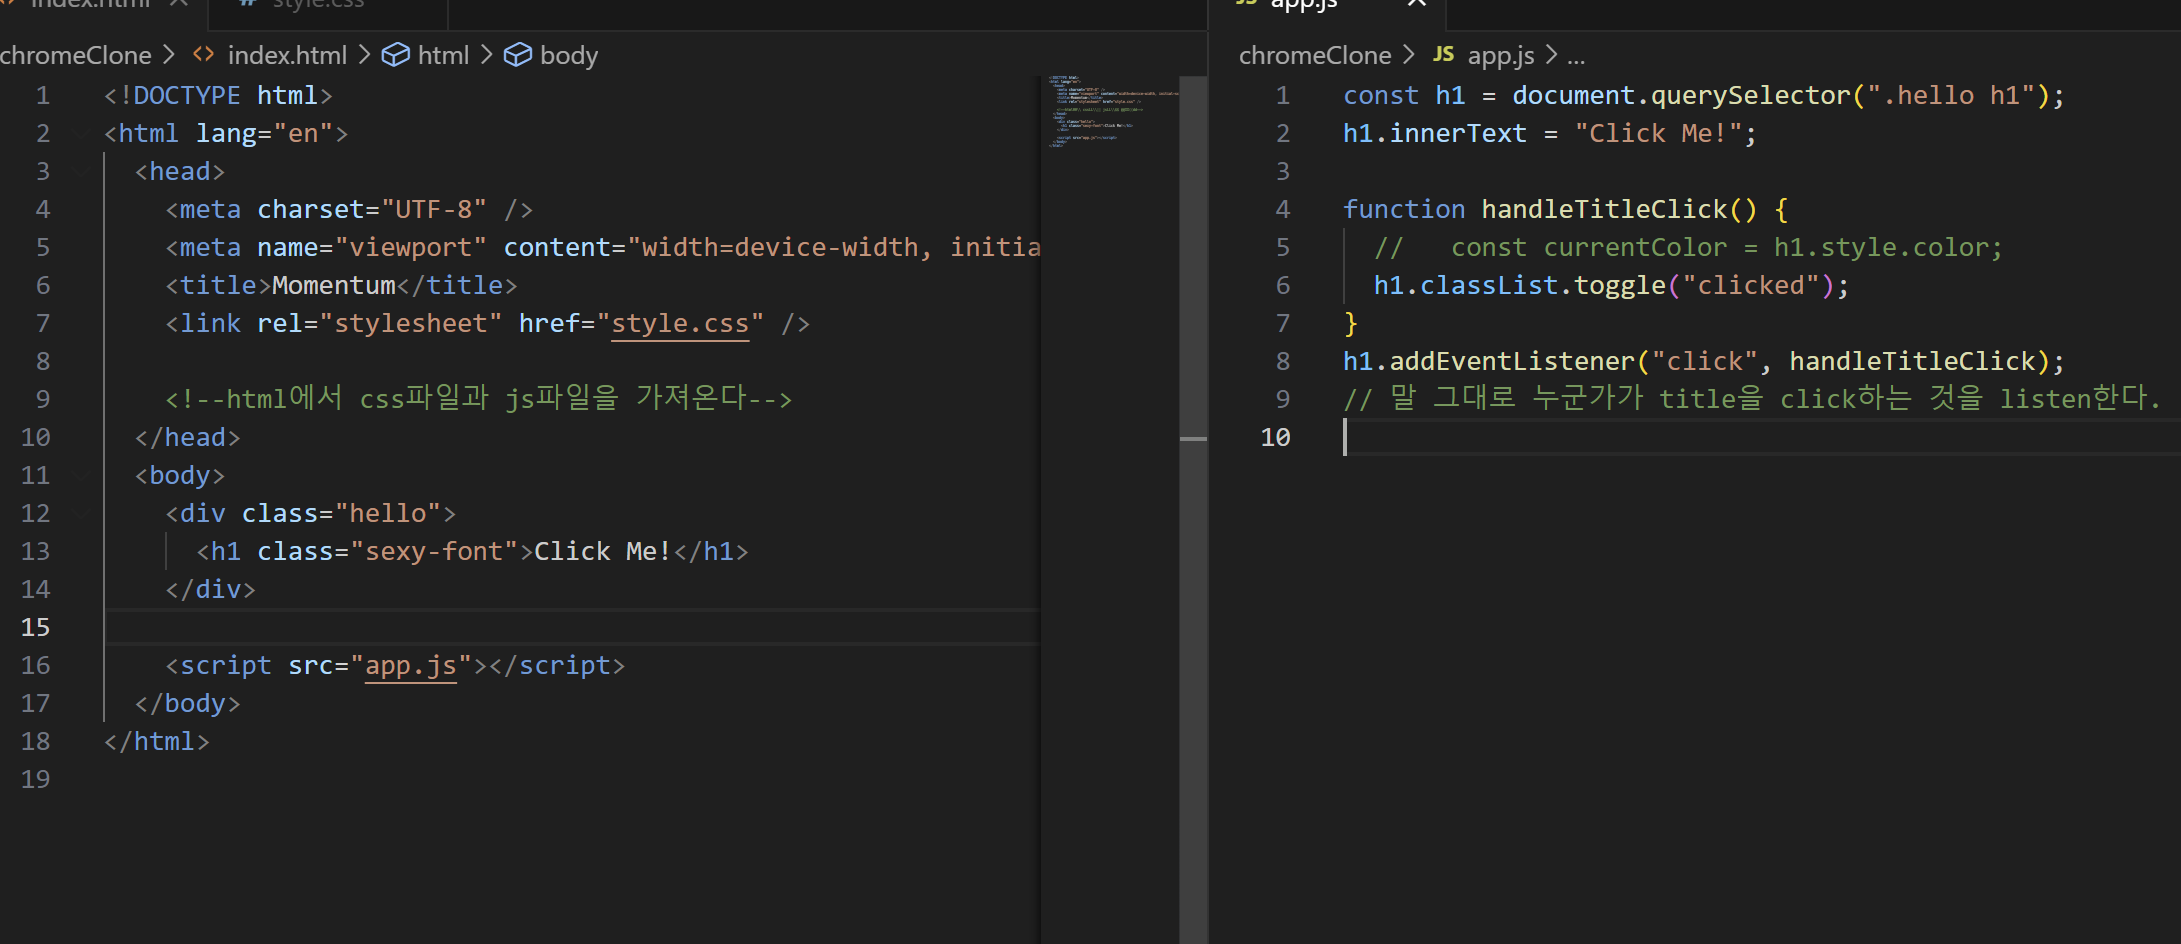
Task: Click the ellipsis breadcrumb after app.js
Action: point(1576,56)
